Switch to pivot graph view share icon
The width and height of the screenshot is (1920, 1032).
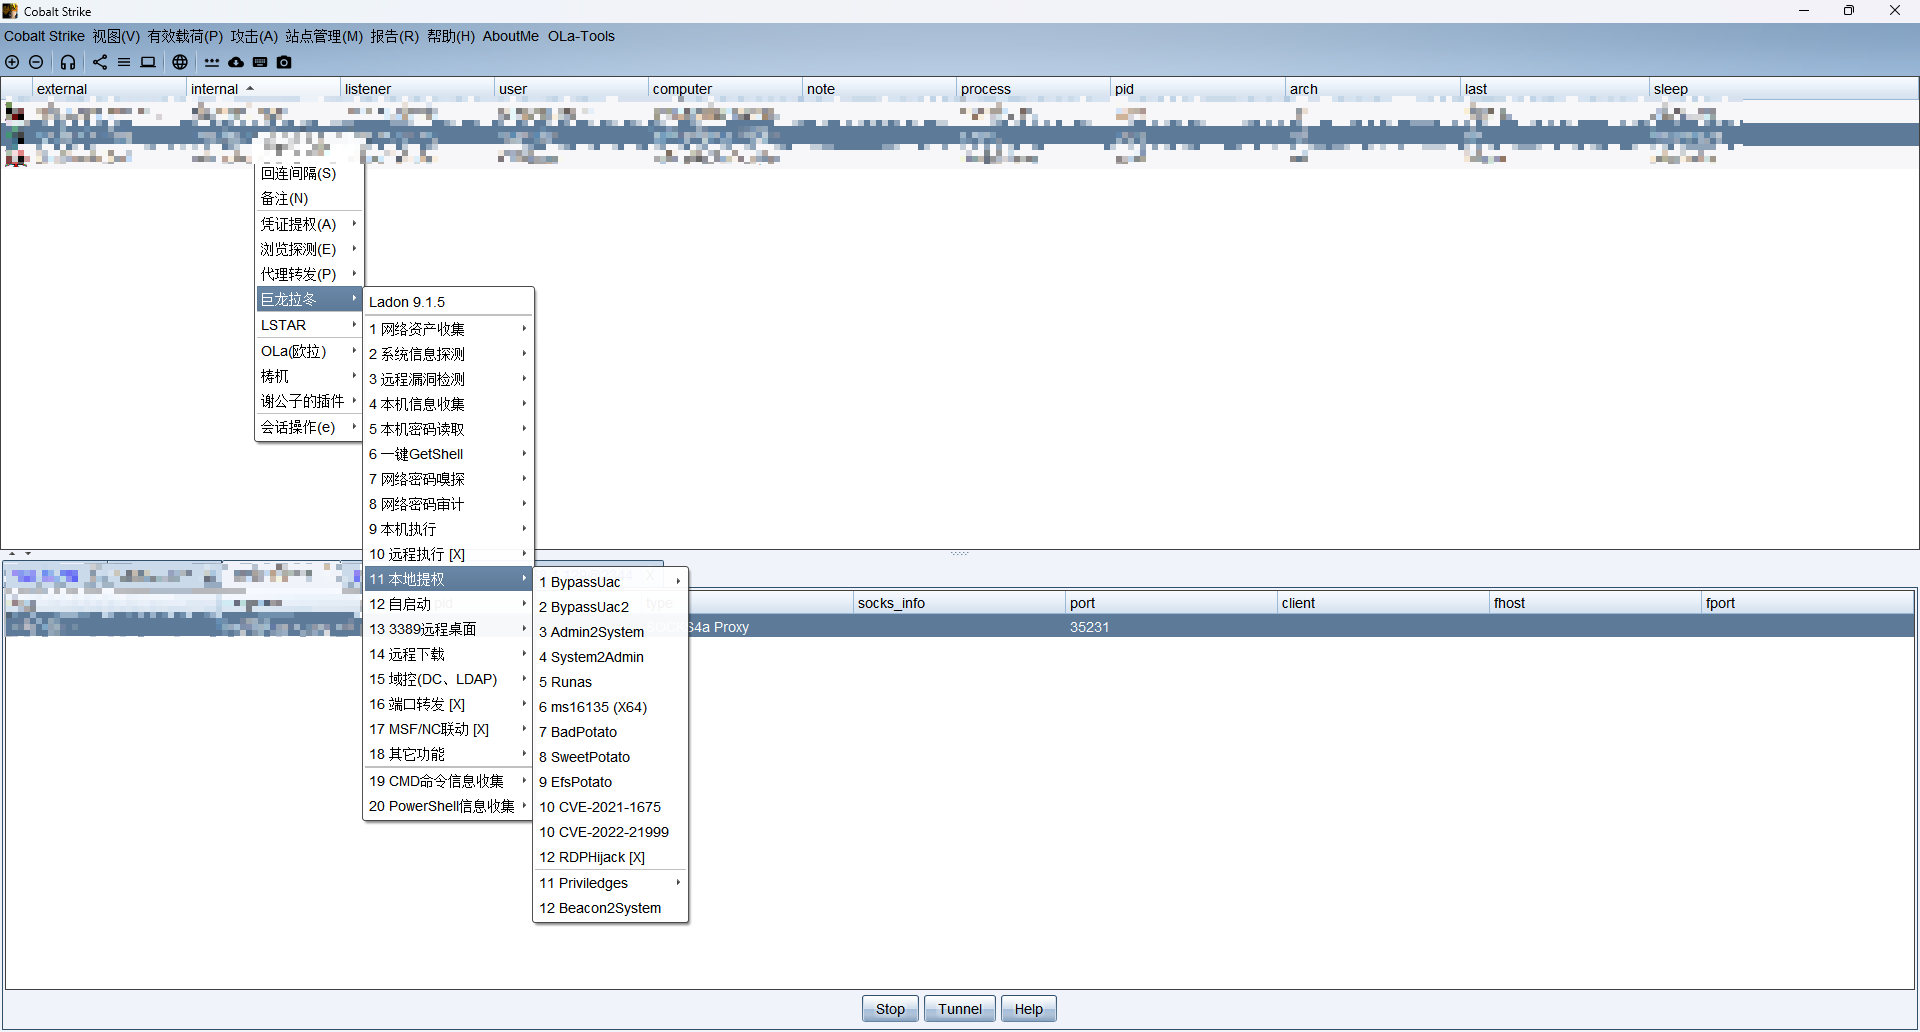100,62
